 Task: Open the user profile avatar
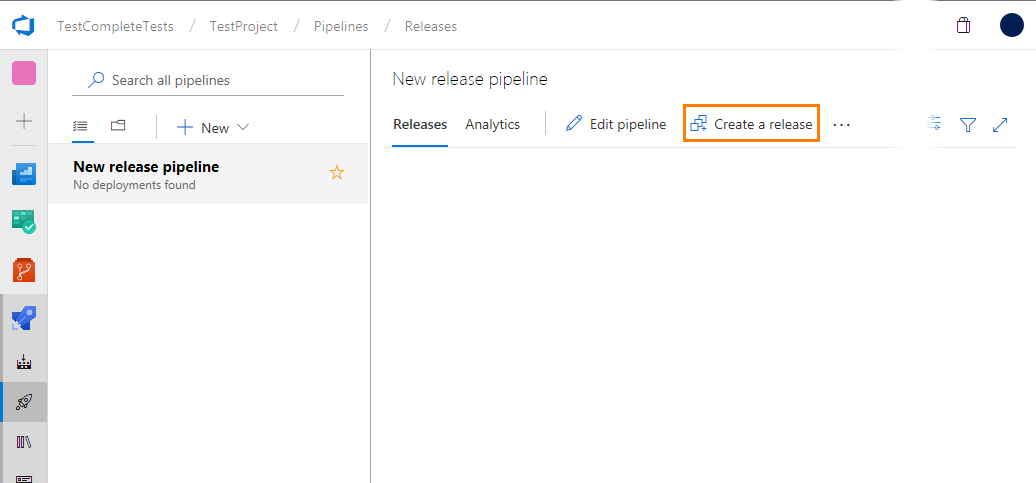click(1012, 26)
